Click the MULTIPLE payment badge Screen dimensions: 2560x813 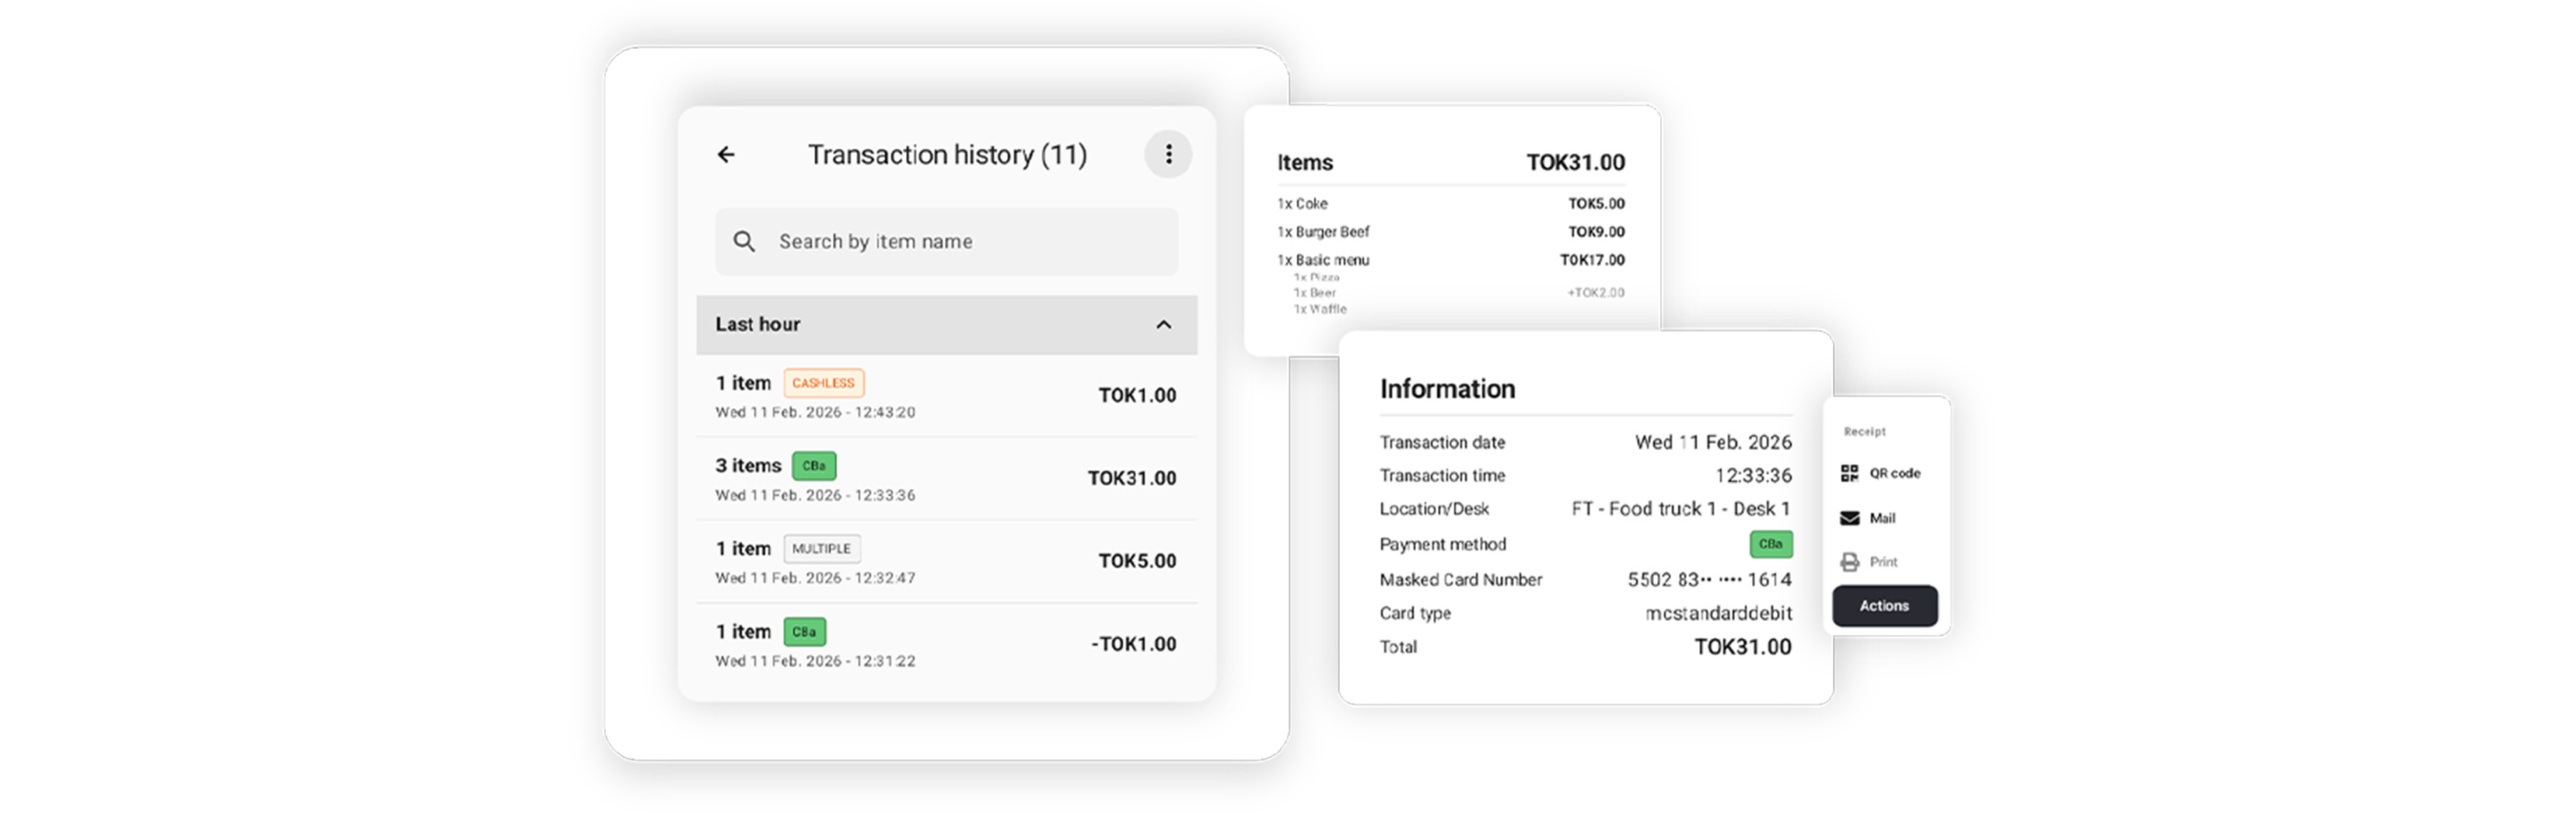[821, 549]
